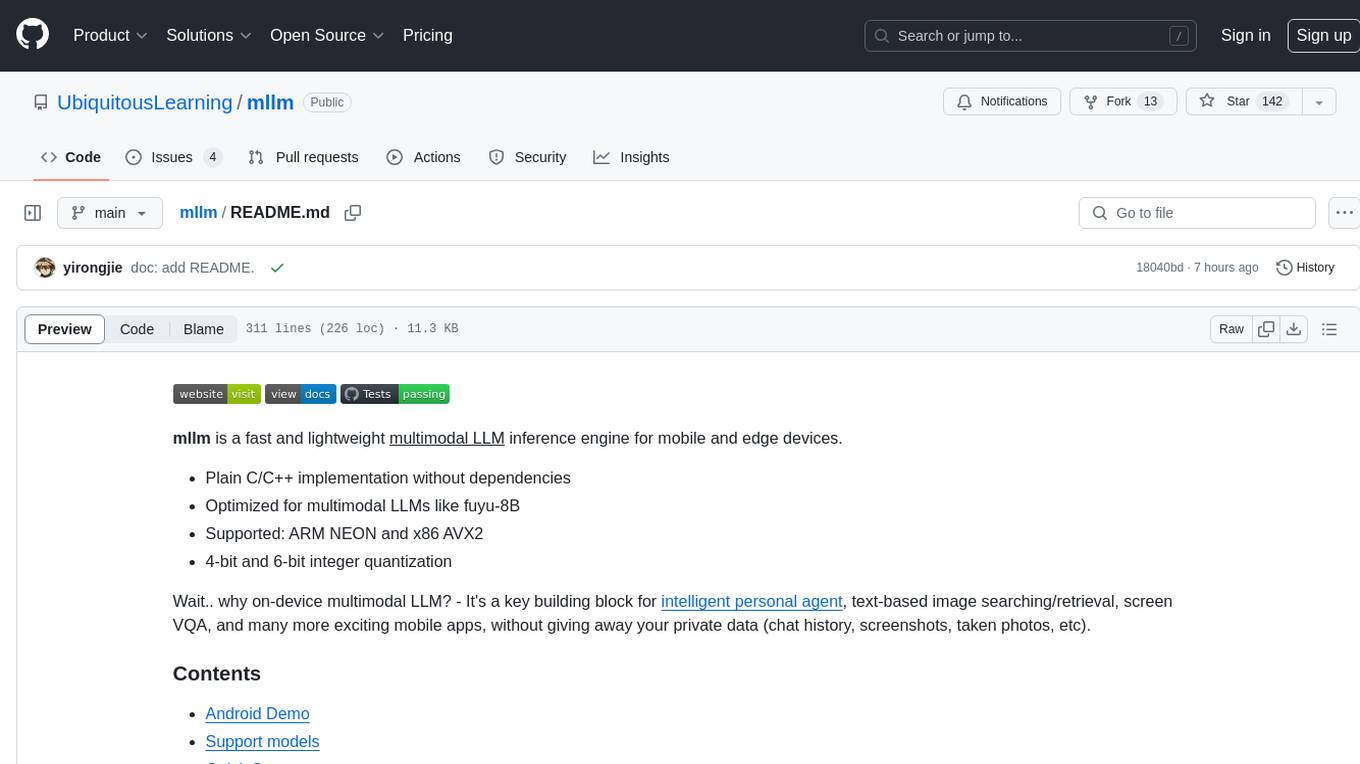Switch to the Actions tab
1360x764 pixels.
pos(423,157)
